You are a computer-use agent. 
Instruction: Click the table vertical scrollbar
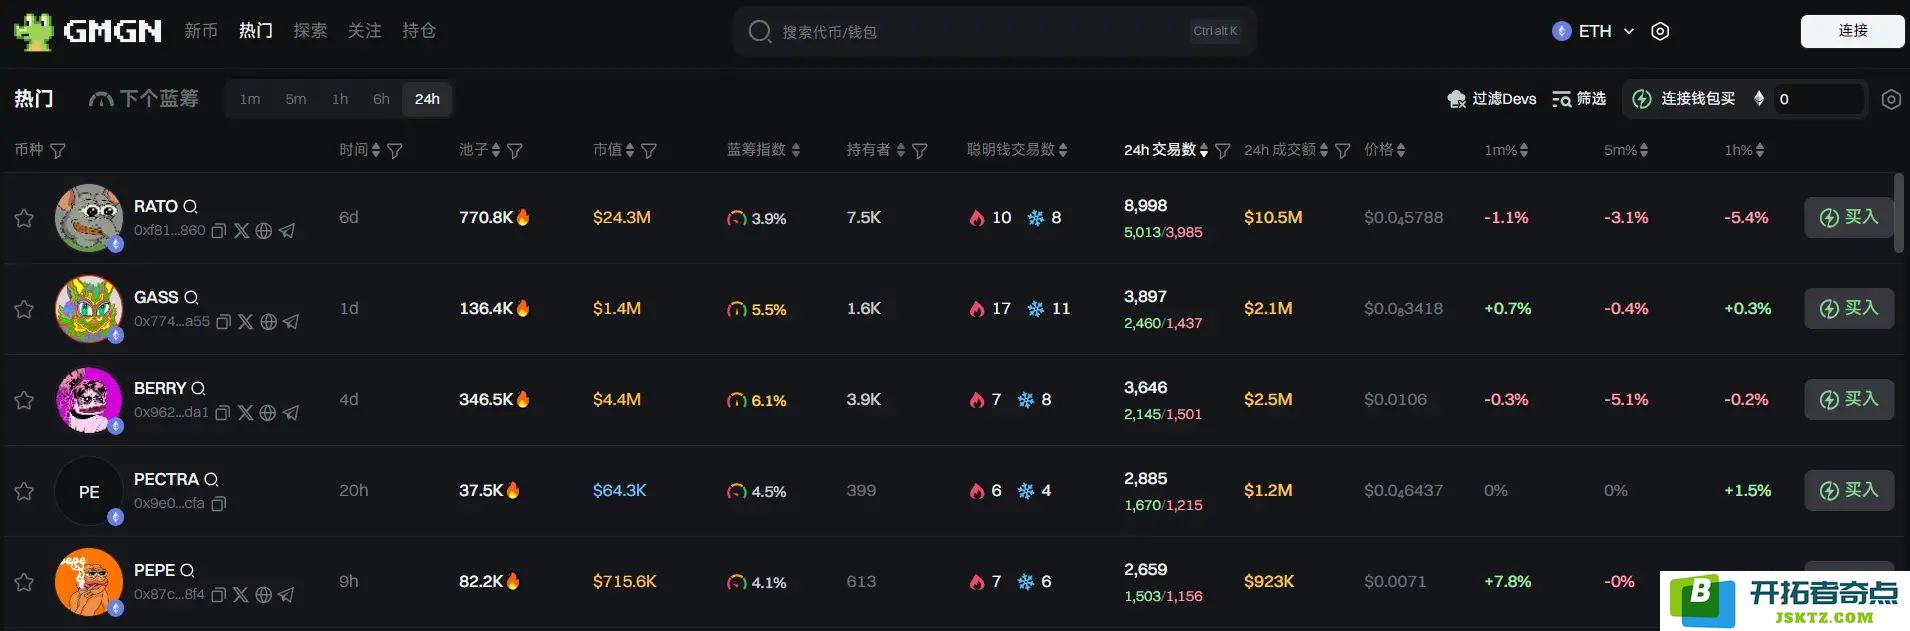(x=1899, y=213)
